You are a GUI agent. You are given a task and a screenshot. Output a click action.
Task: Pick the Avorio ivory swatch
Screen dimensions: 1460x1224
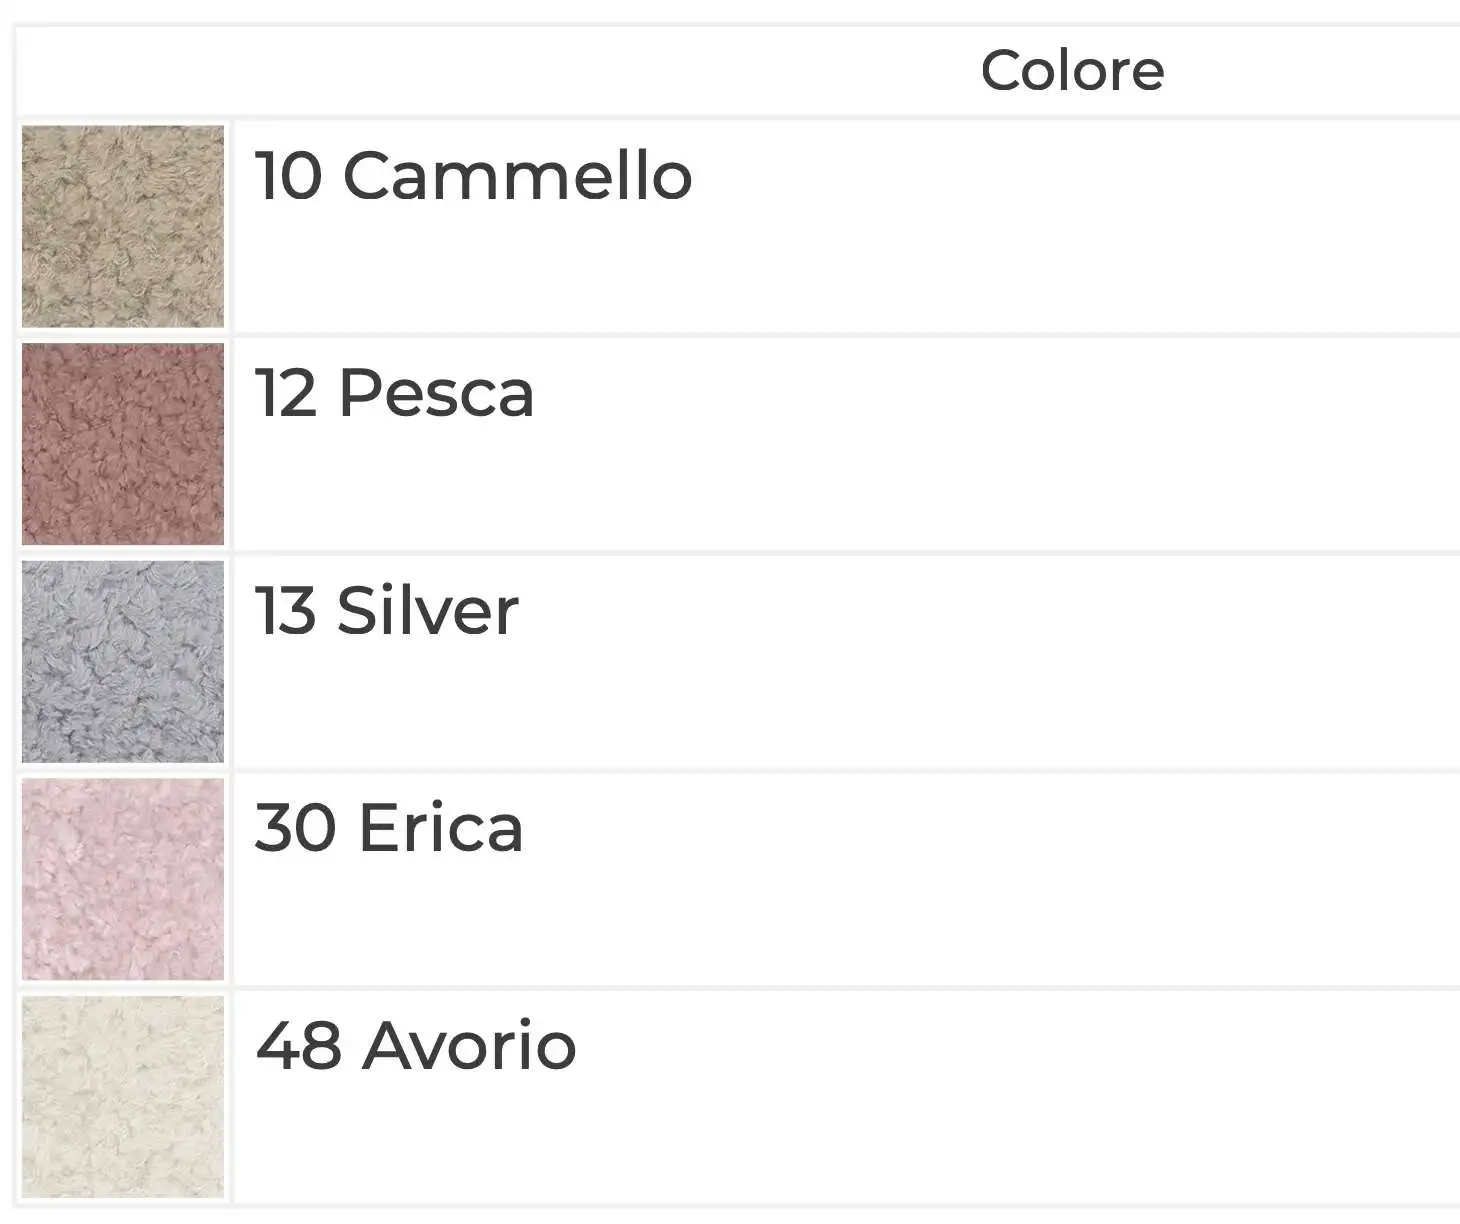coord(123,1097)
